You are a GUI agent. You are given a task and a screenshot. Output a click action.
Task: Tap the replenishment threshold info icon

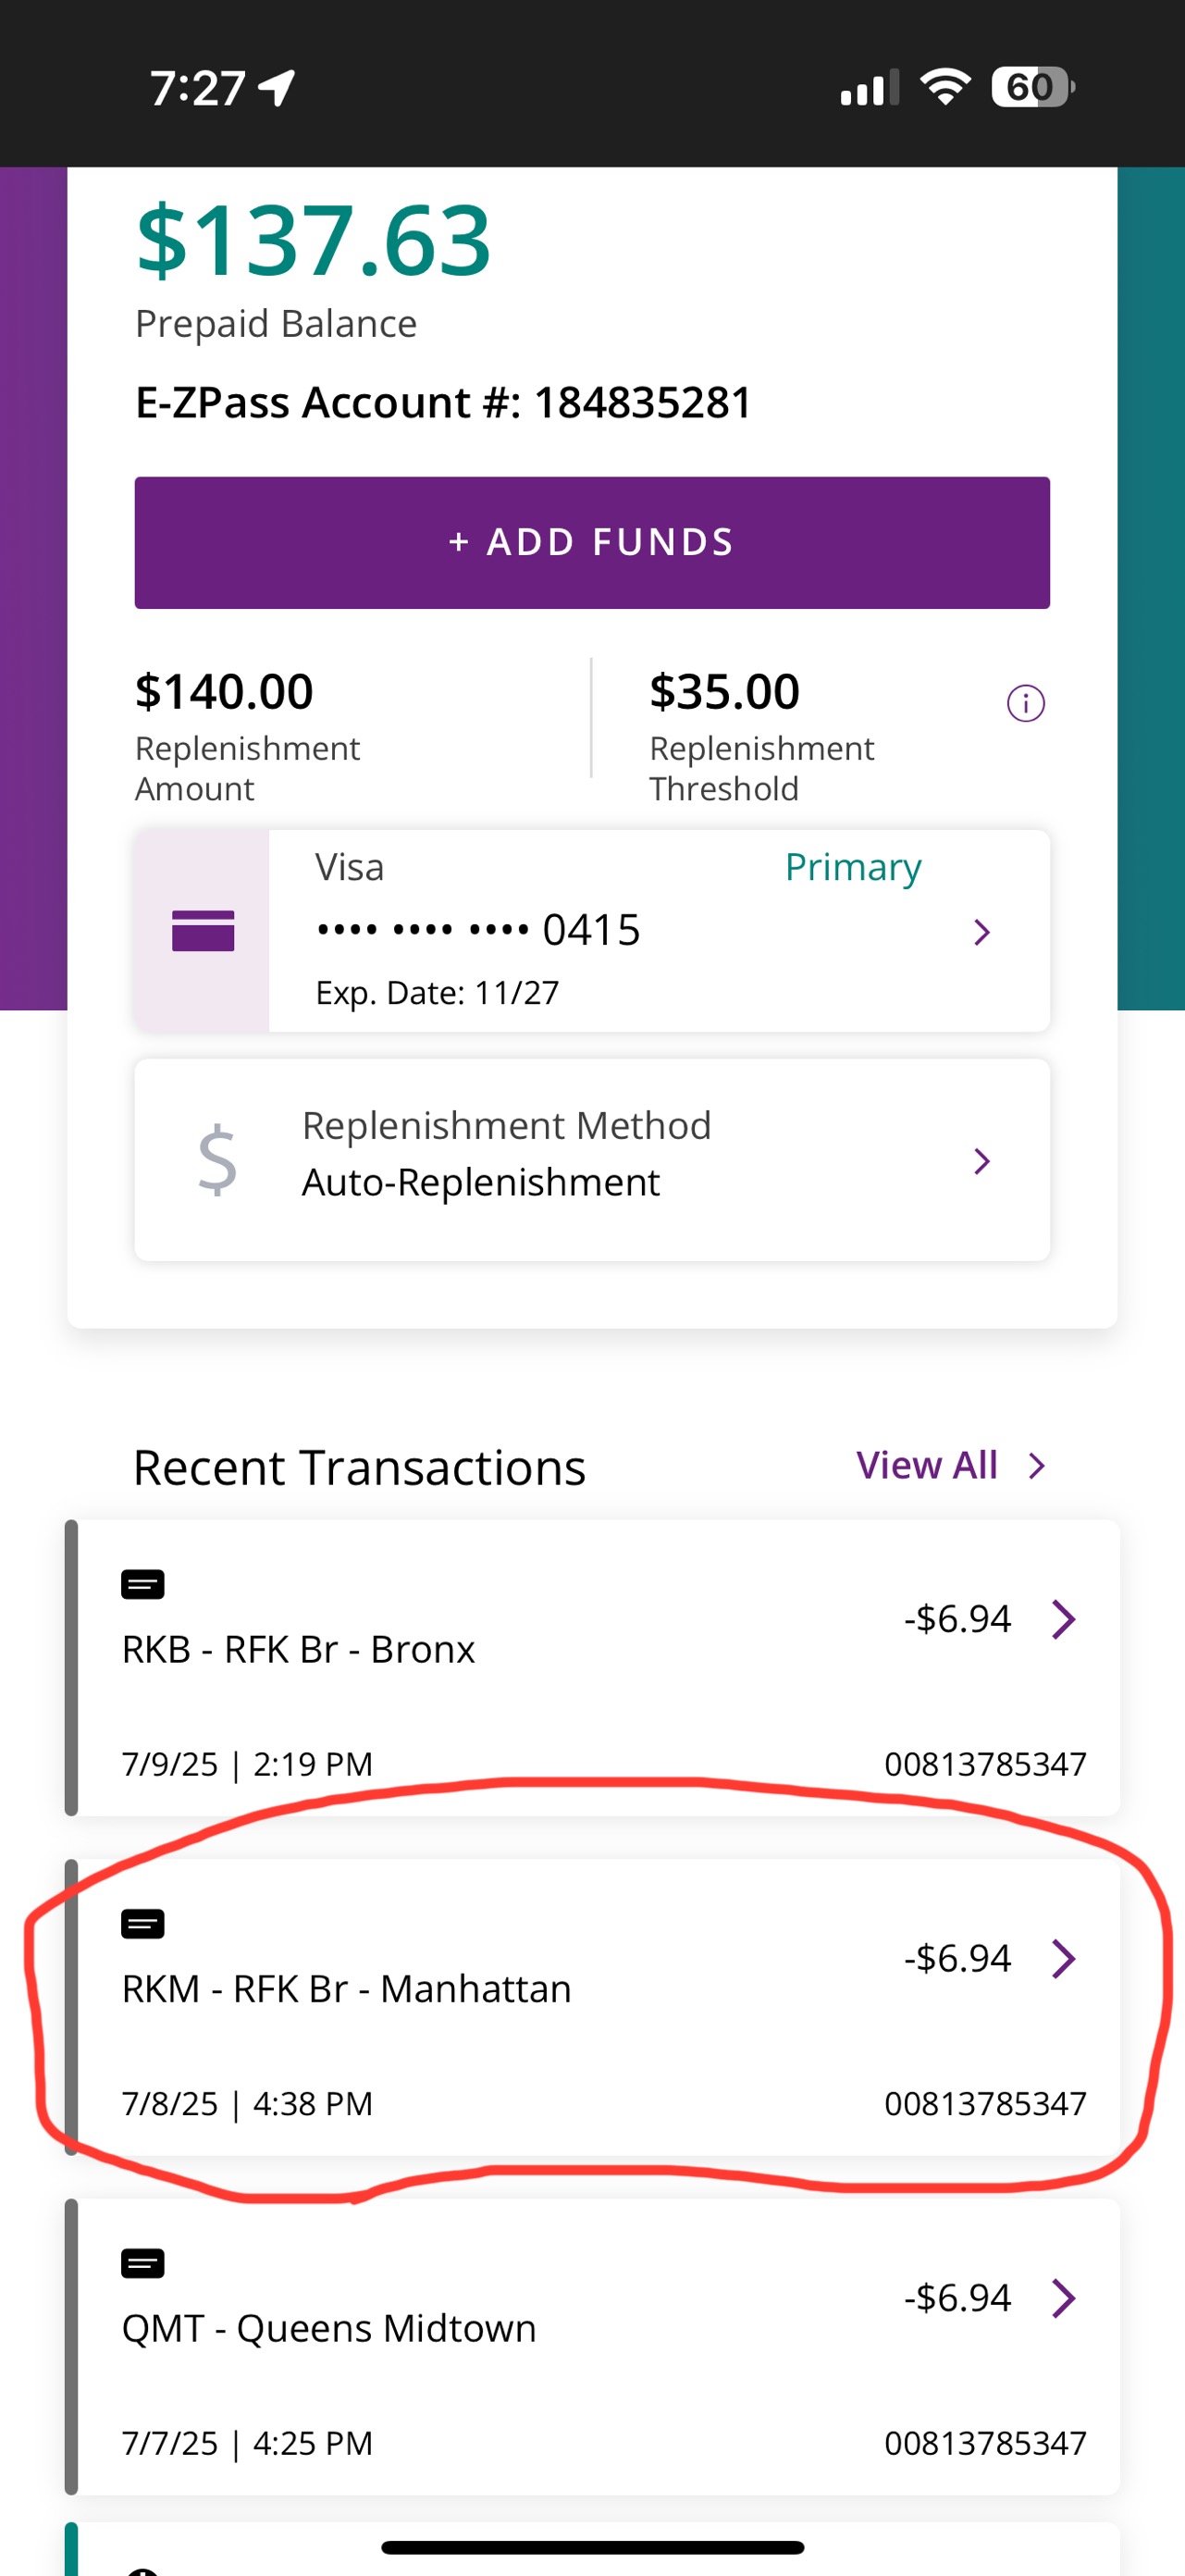(1025, 703)
